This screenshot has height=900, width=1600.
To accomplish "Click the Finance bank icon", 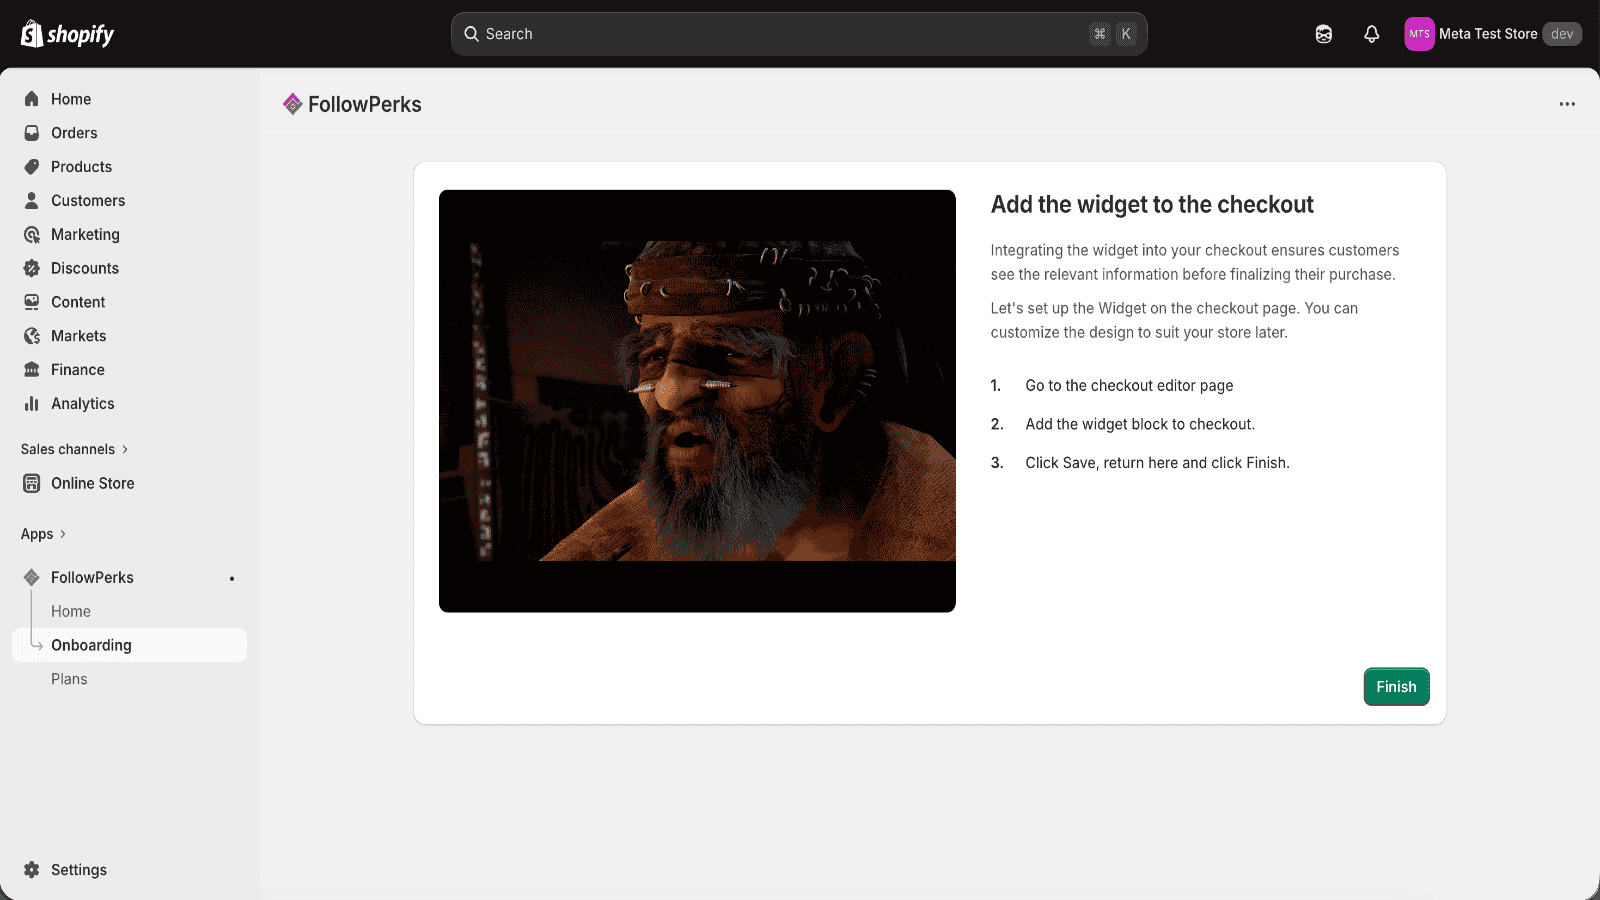I will [x=32, y=370].
